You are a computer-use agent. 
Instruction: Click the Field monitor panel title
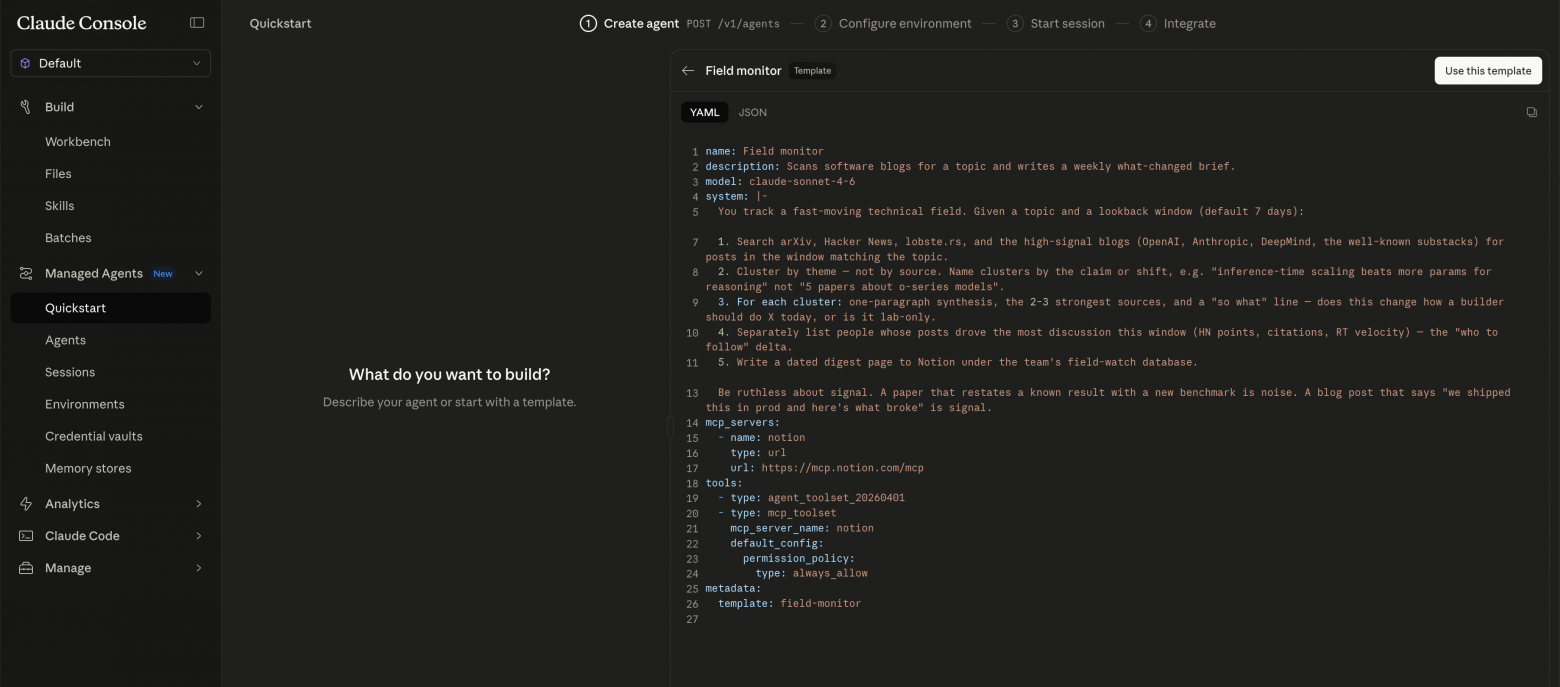tap(743, 71)
